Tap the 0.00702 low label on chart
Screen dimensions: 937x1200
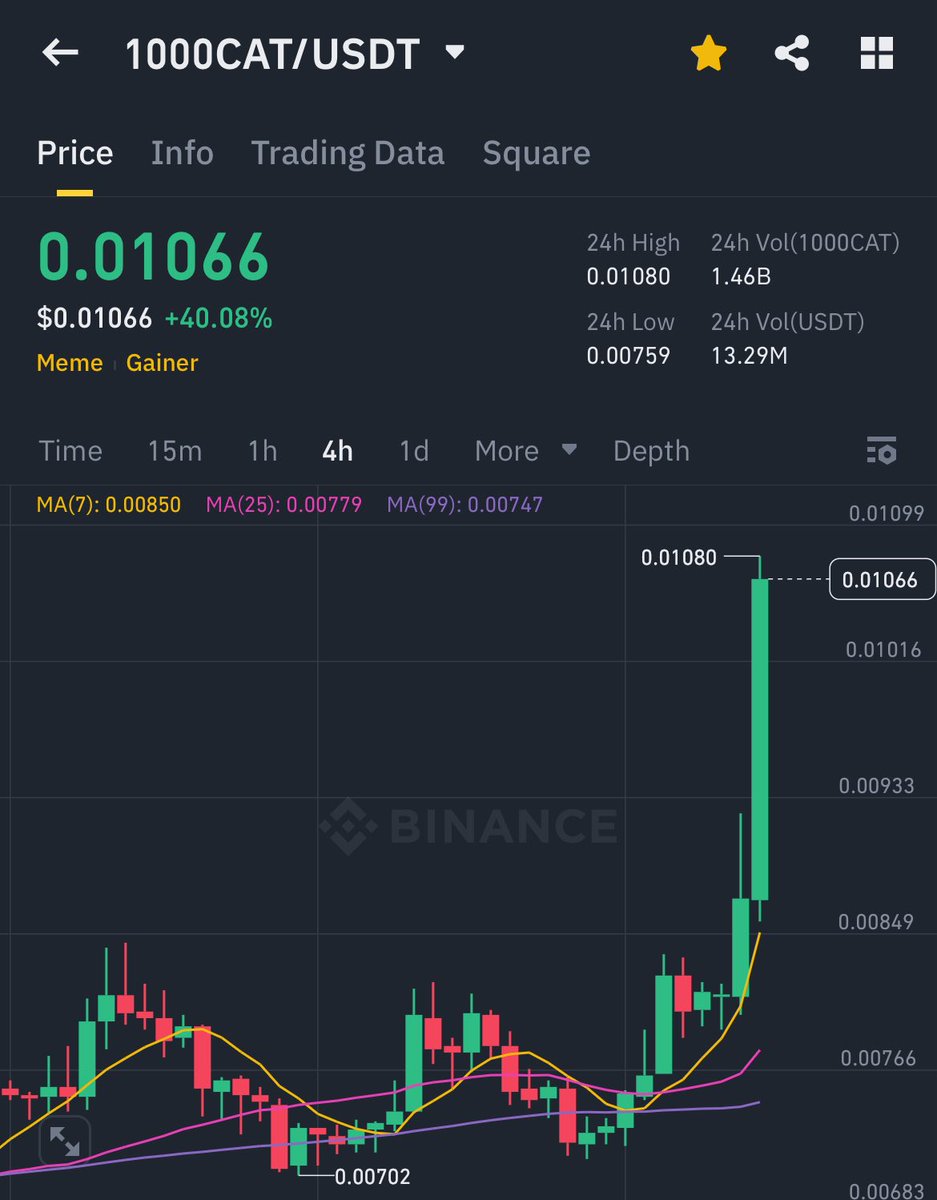point(372,1177)
